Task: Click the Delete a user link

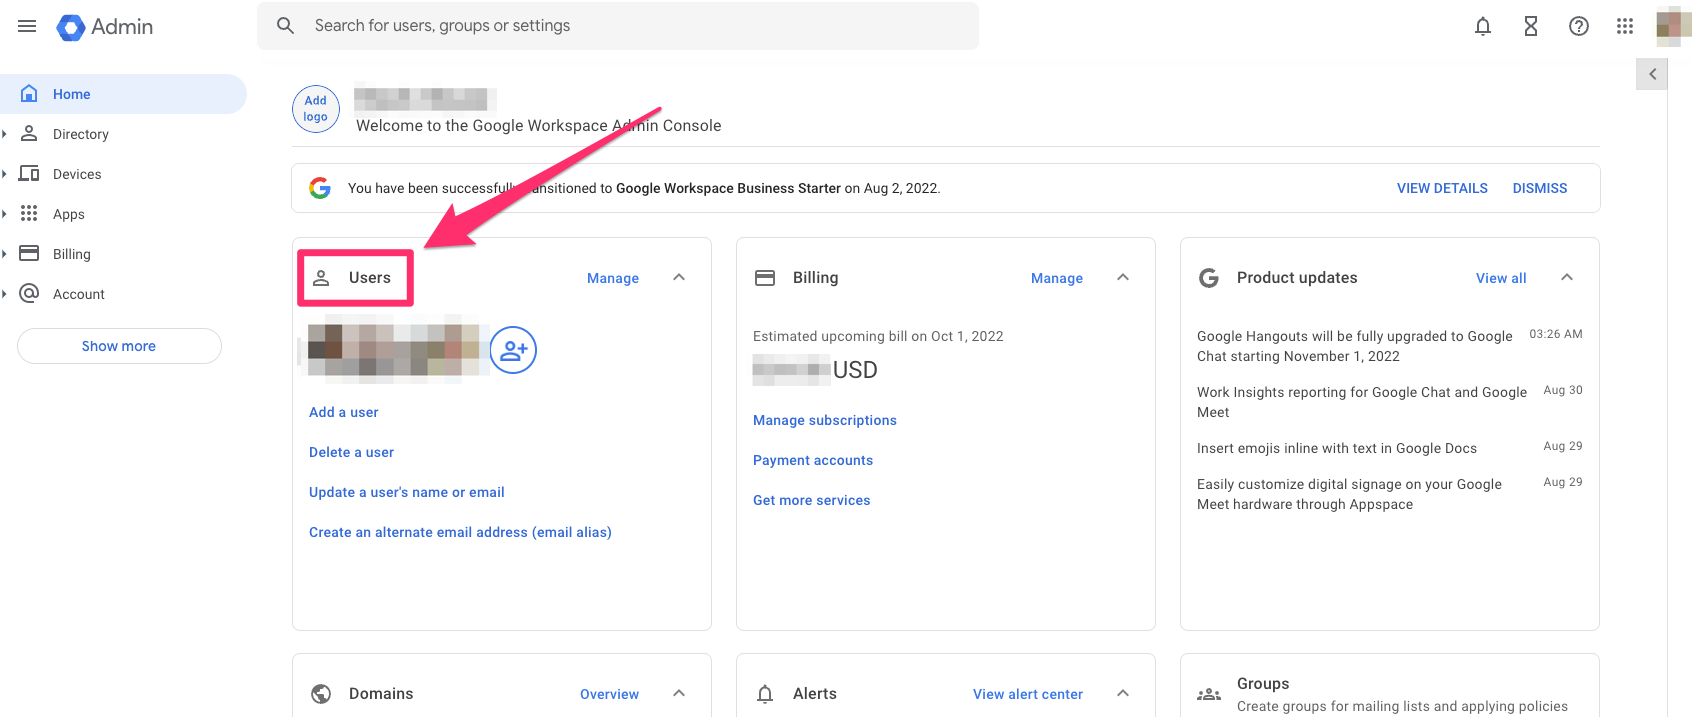Action: coord(352,452)
